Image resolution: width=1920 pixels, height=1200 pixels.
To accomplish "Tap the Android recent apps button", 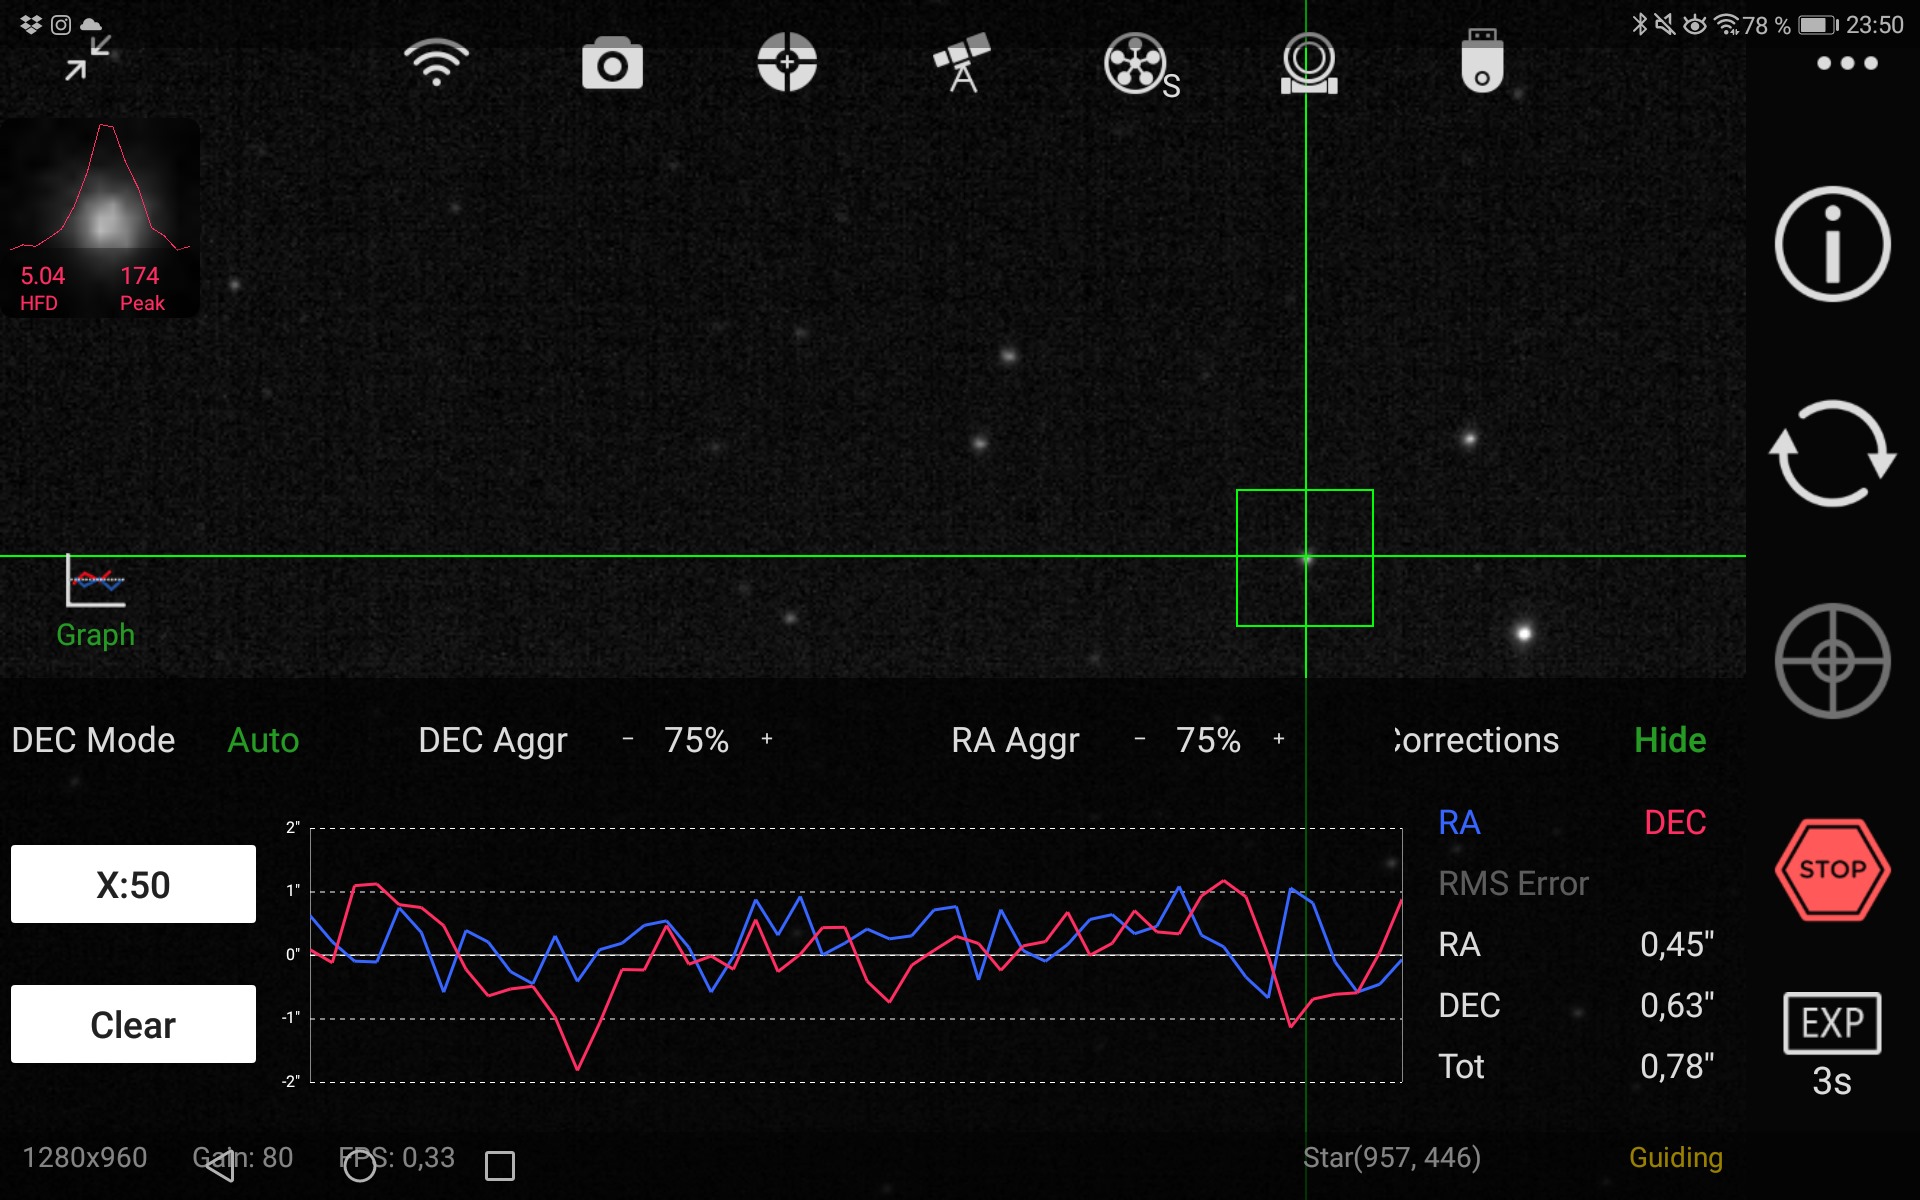I will (500, 1166).
